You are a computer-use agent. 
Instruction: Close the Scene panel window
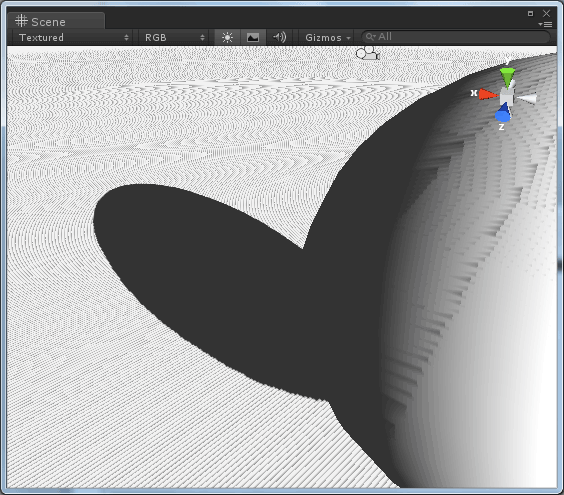point(546,14)
